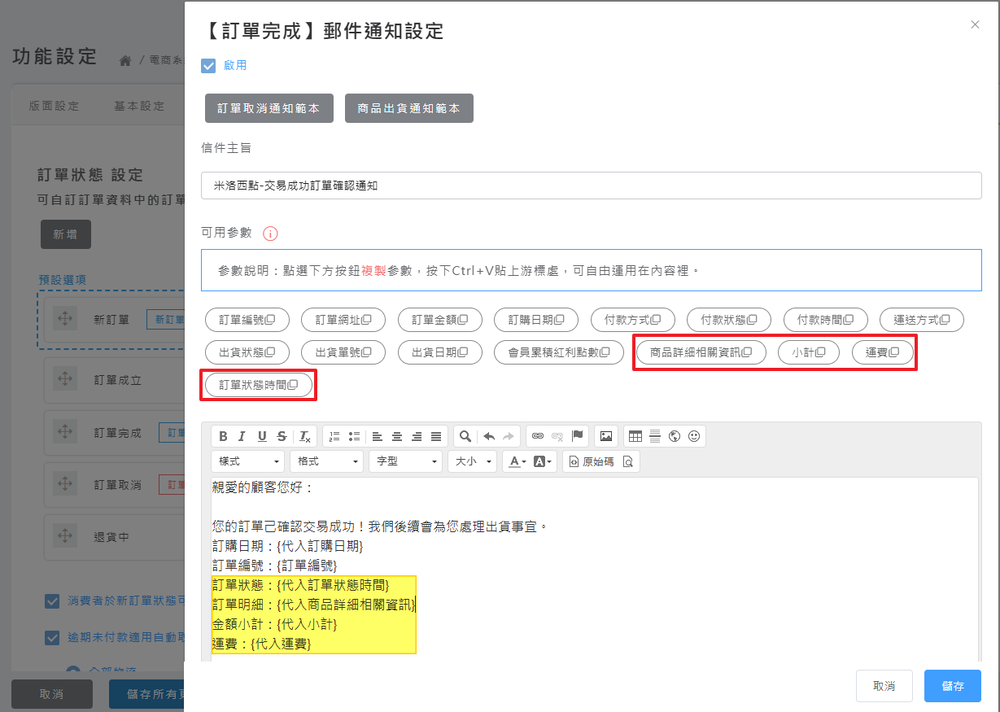This screenshot has width=1000, height=712.
Task: Insert a numbered list
Action: coord(334,436)
